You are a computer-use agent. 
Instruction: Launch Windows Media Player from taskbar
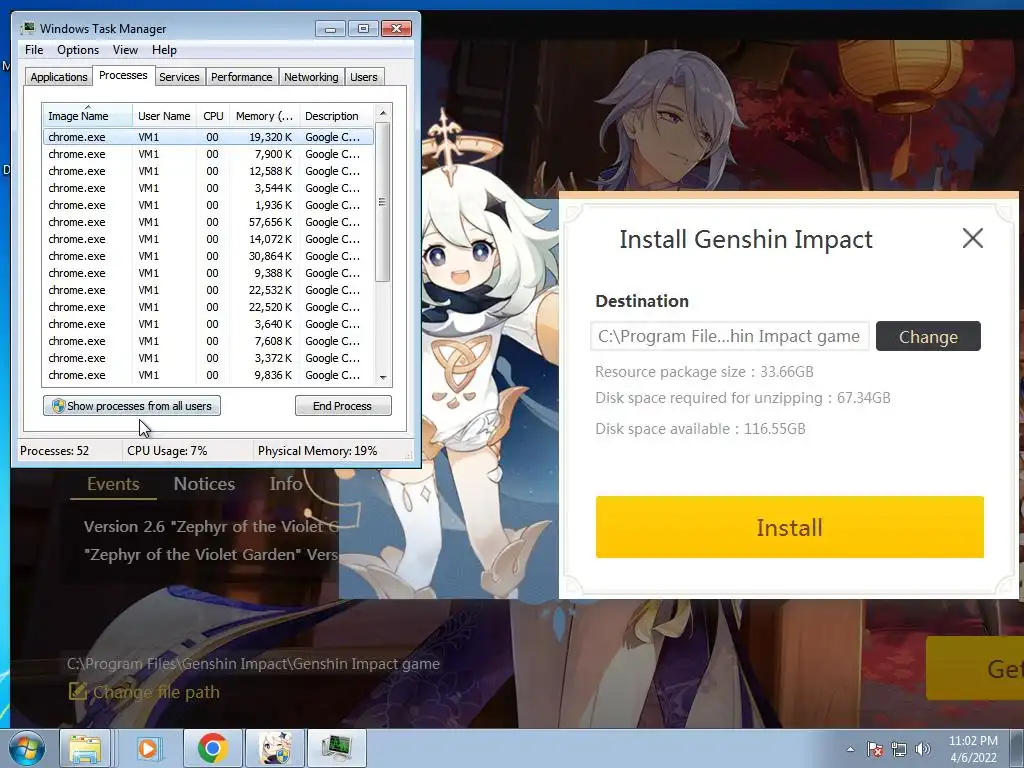click(x=148, y=749)
